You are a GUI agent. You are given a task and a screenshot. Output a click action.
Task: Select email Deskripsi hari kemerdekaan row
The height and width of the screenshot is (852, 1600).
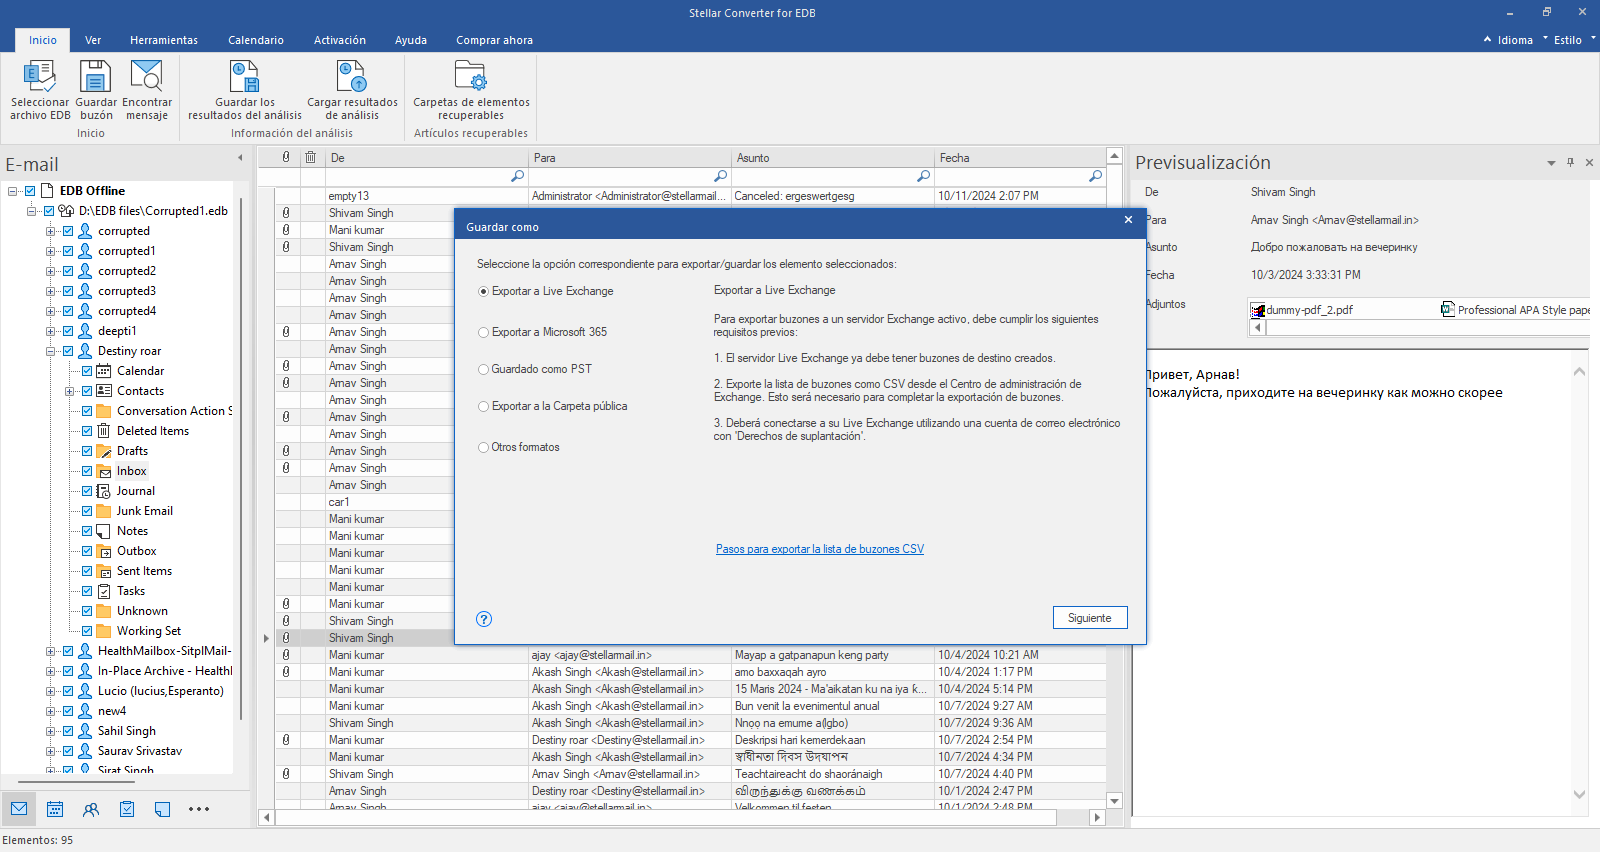click(x=690, y=740)
